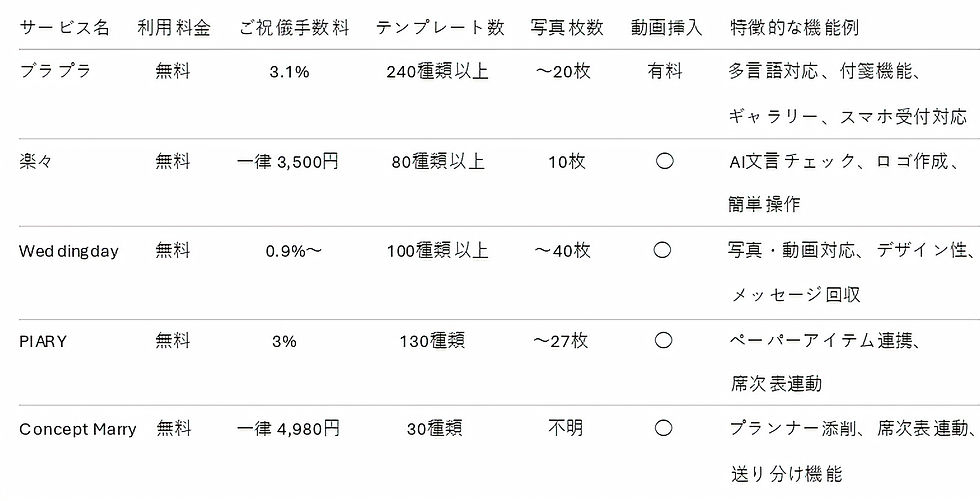The width and height of the screenshot is (980, 501).
Task: Select the ブラプラ service name cell
Action: coord(55,71)
